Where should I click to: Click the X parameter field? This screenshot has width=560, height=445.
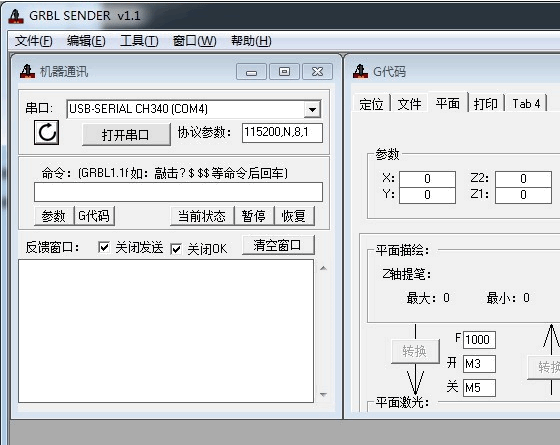427,179
